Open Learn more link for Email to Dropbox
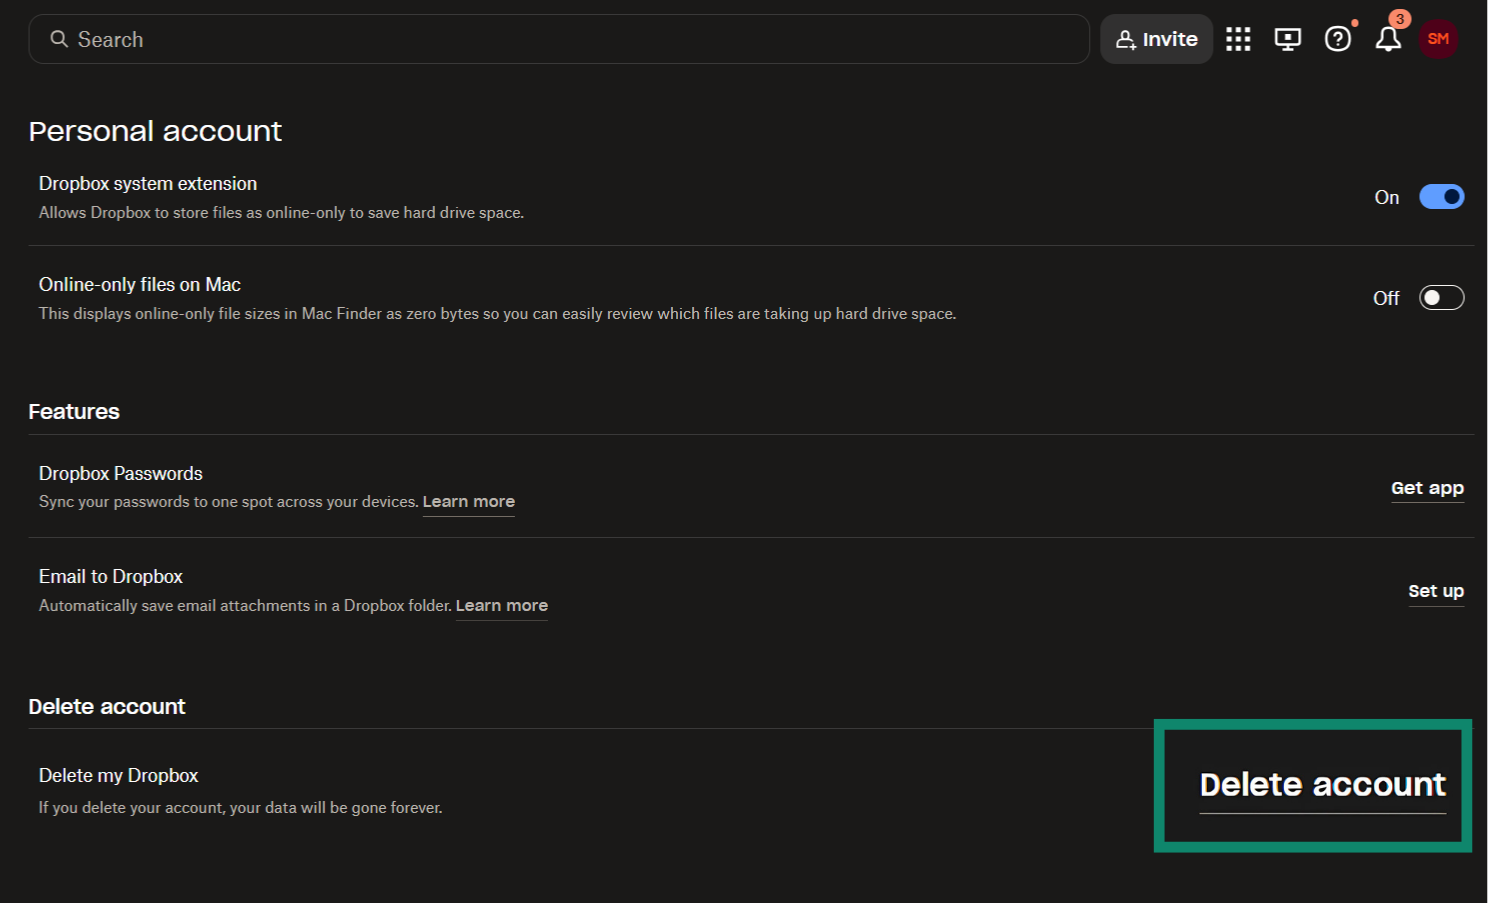Image resolution: width=1488 pixels, height=903 pixels. [501, 606]
